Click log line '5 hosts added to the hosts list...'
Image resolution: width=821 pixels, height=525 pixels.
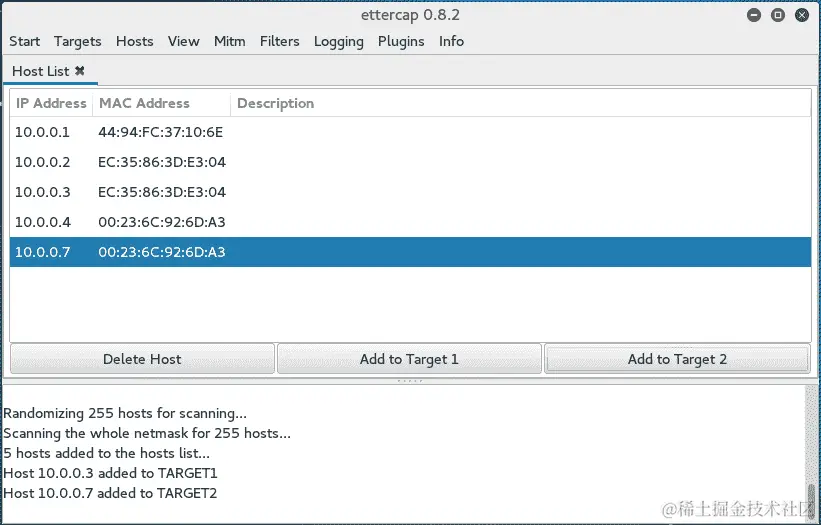click(106, 453)
